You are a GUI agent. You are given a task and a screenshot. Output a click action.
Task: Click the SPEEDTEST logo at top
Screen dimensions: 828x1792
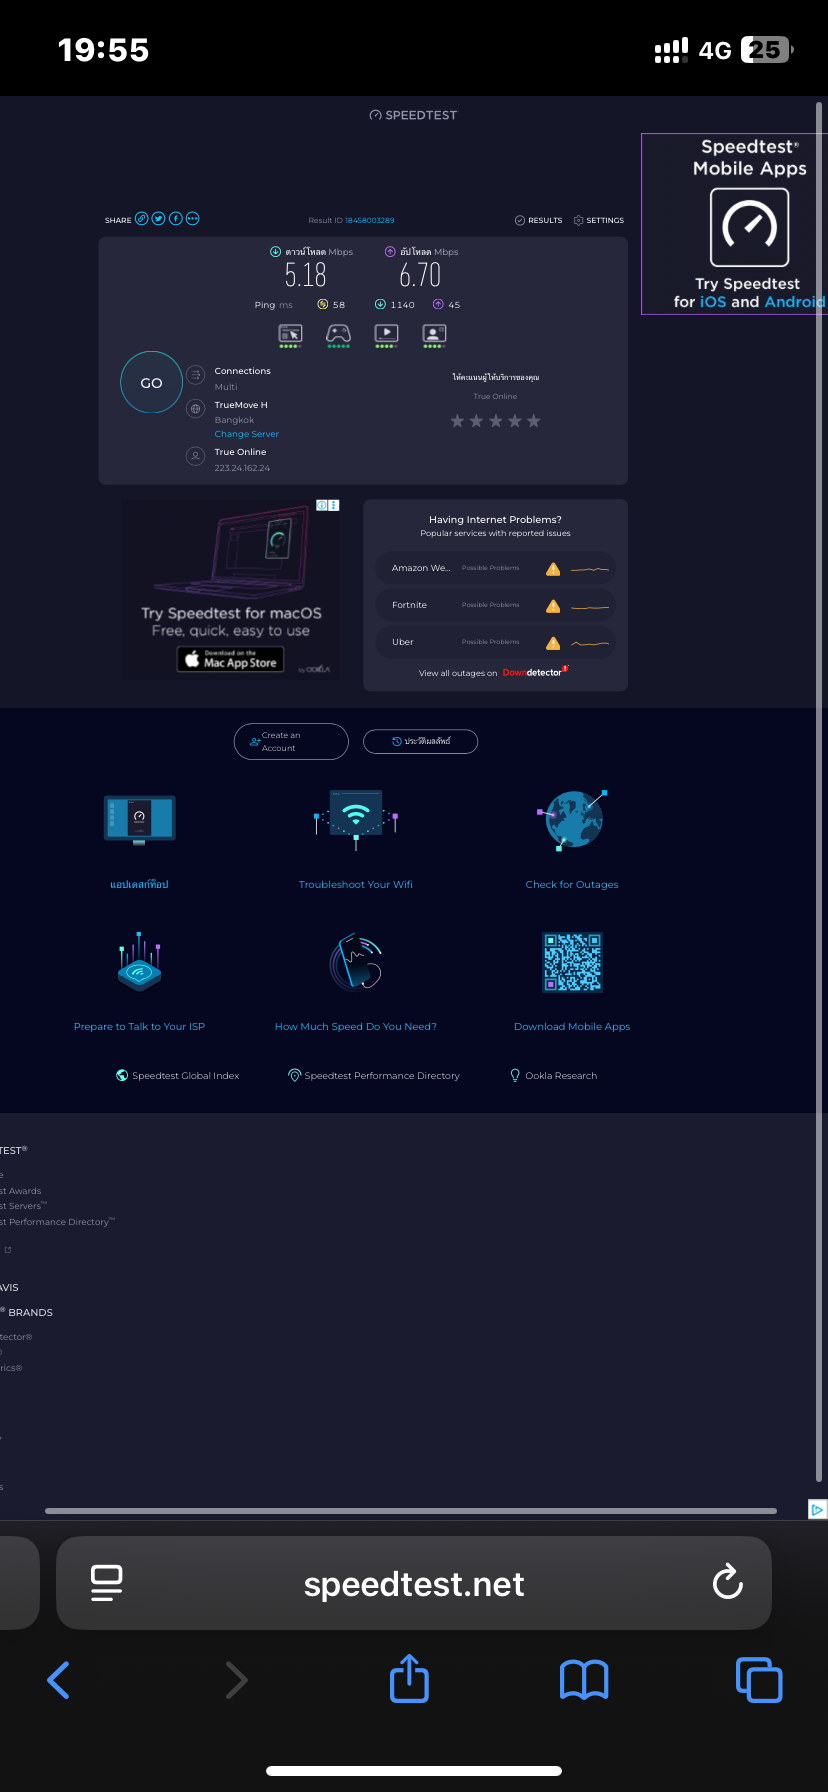coord(413,115)
